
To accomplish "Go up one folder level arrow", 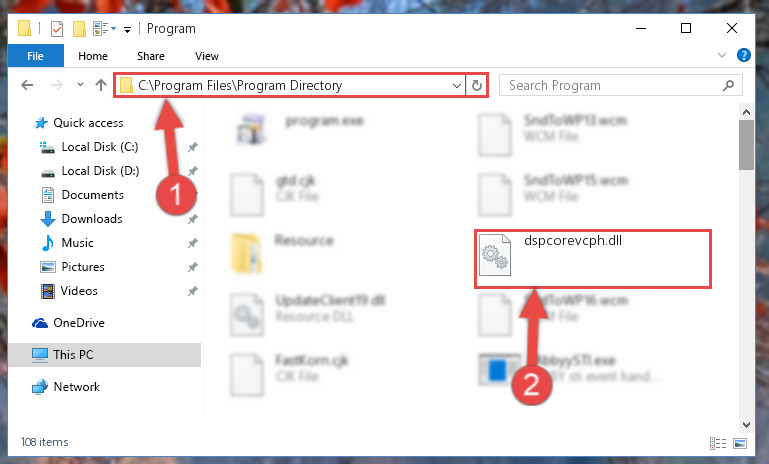I will click(x=101, y=85).
